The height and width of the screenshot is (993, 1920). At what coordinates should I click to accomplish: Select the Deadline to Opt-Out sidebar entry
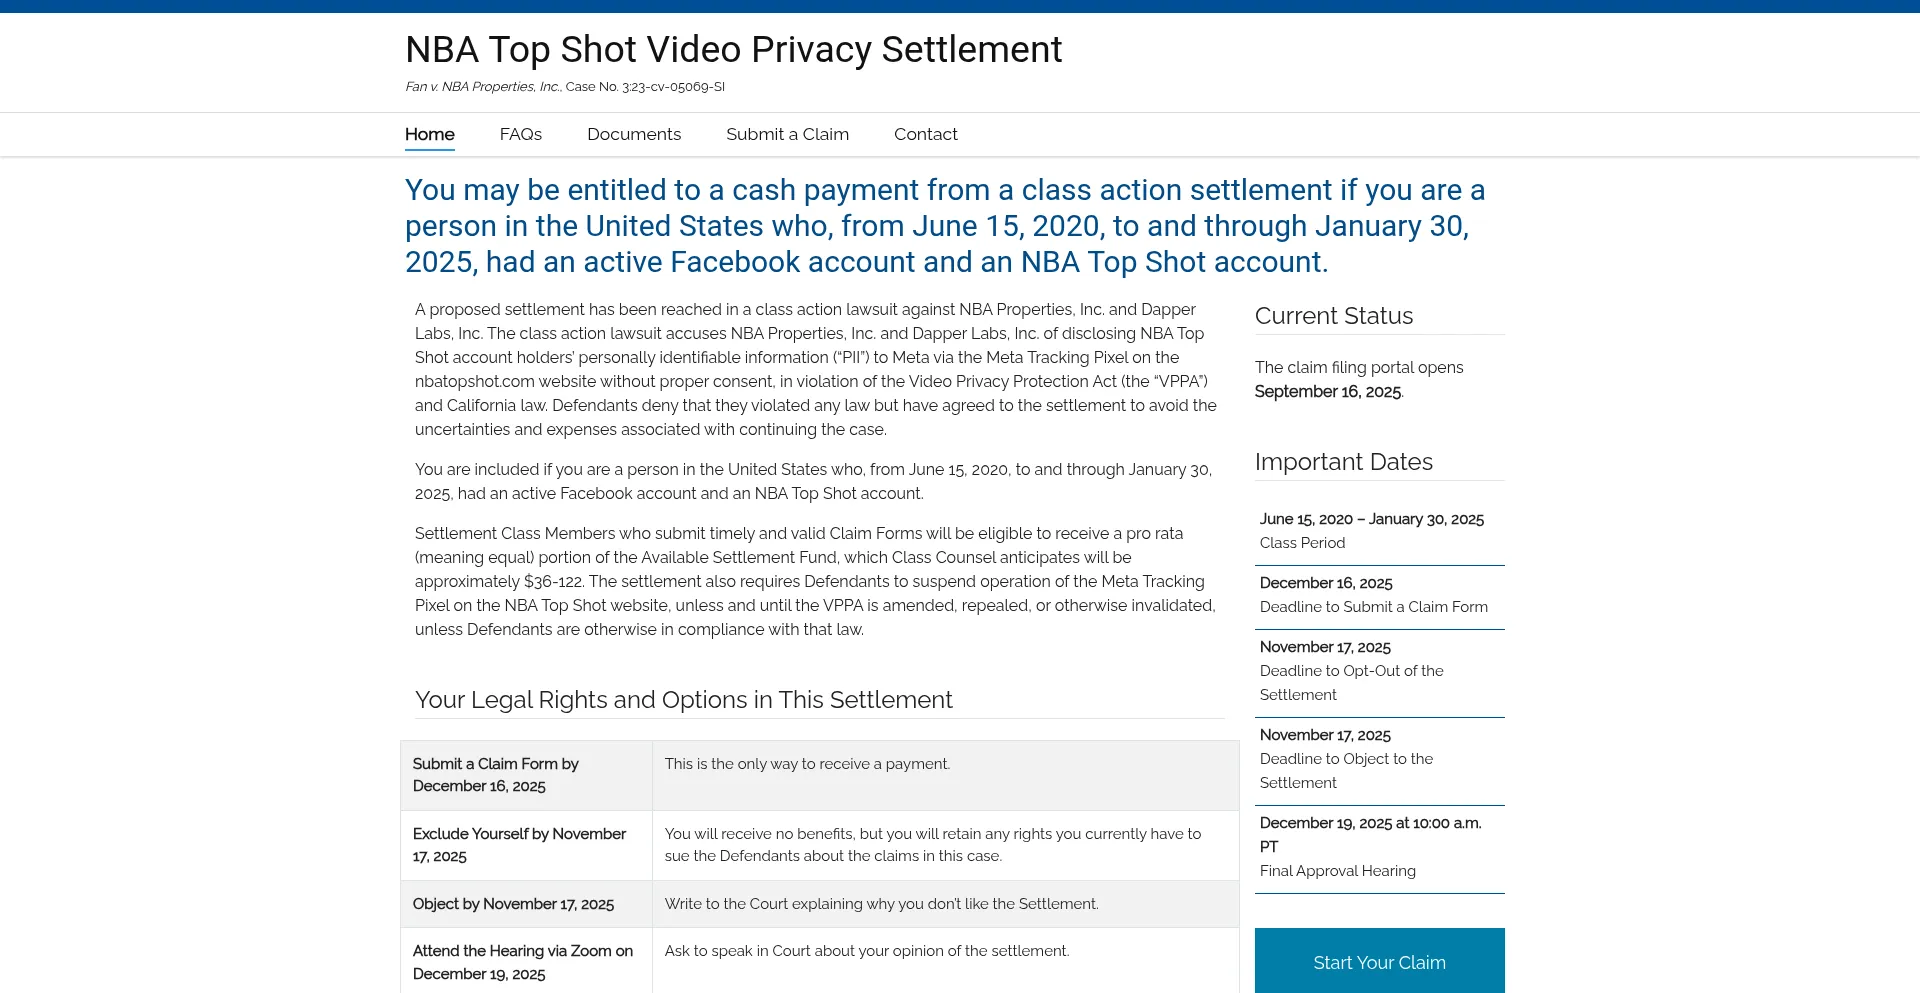(1351, 671)
